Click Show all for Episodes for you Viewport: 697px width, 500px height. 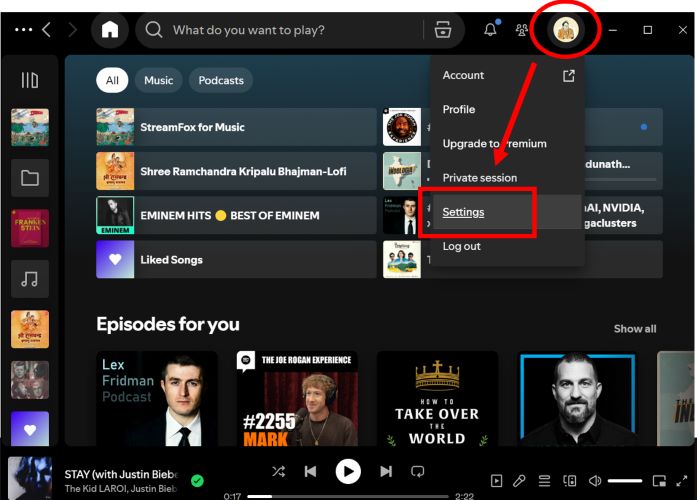pos(635,329)
